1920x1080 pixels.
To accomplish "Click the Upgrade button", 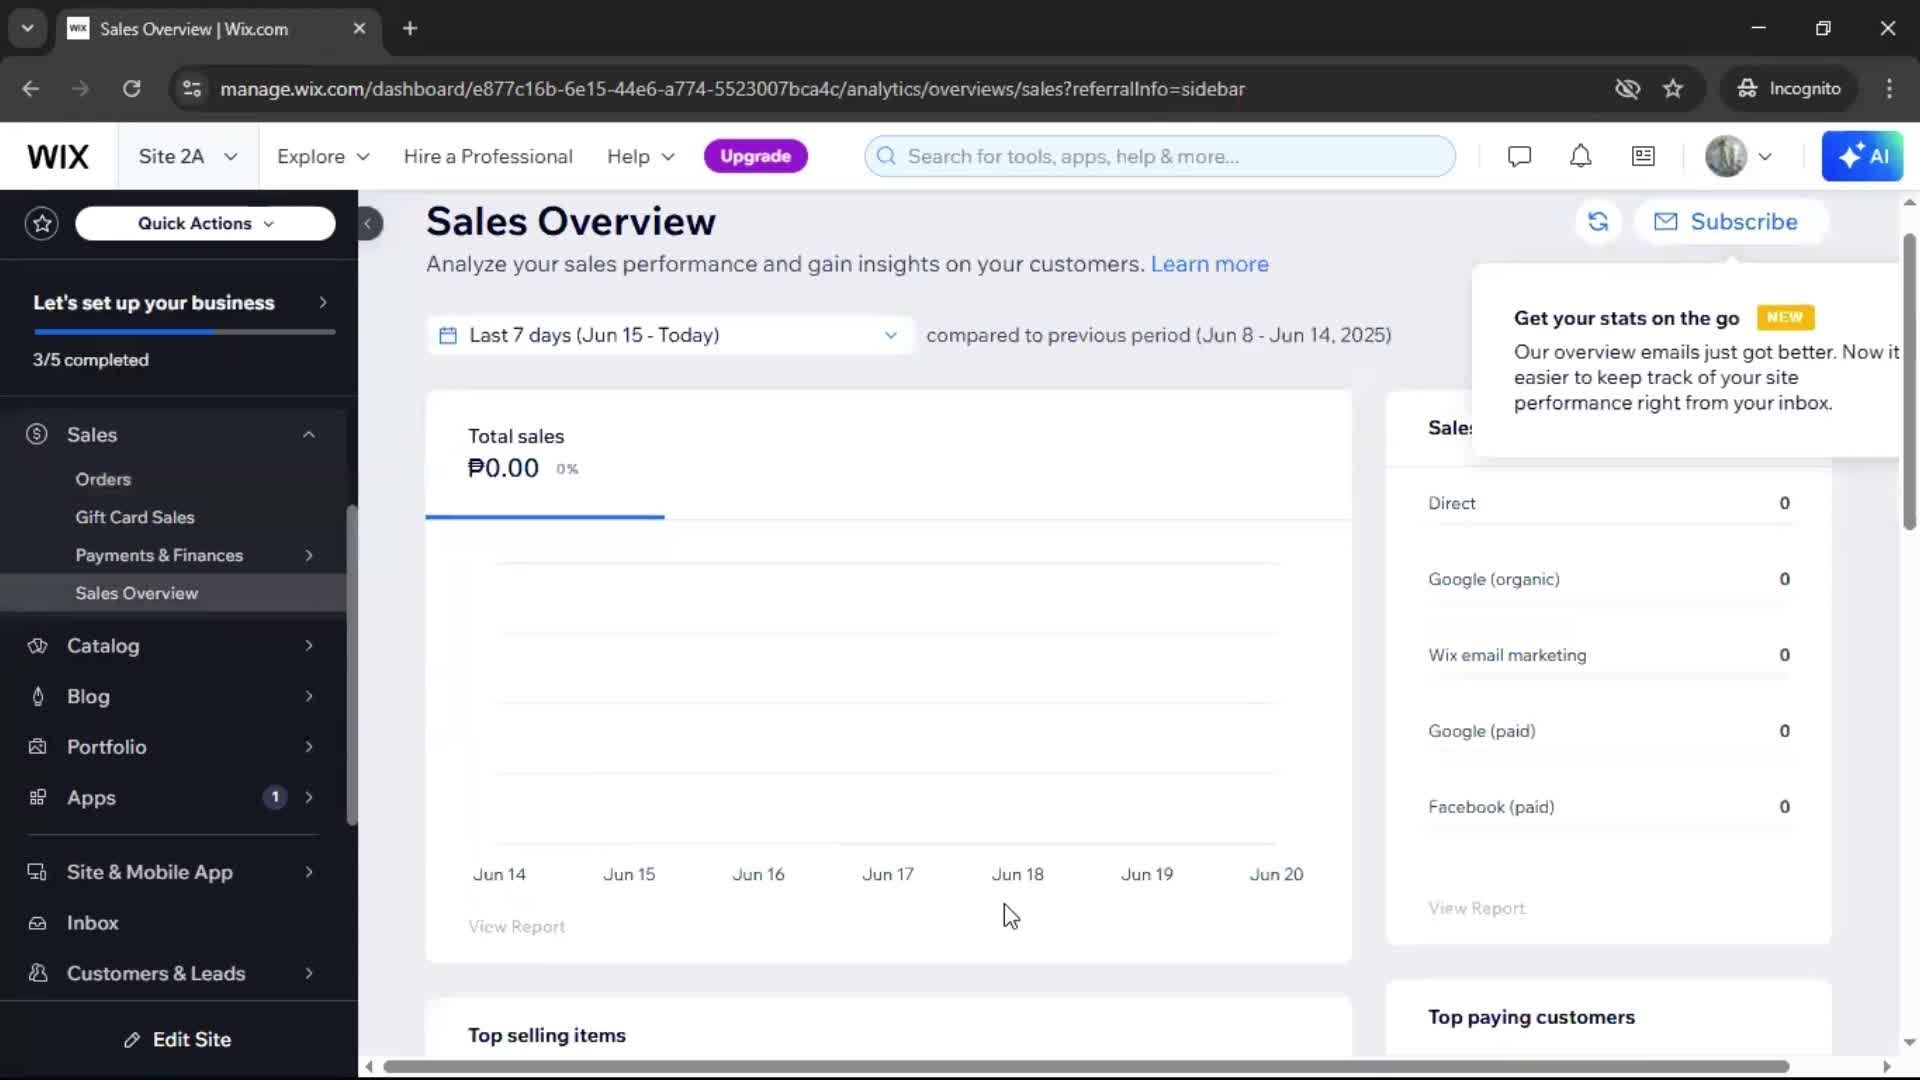I will click(x=755, y=157).
